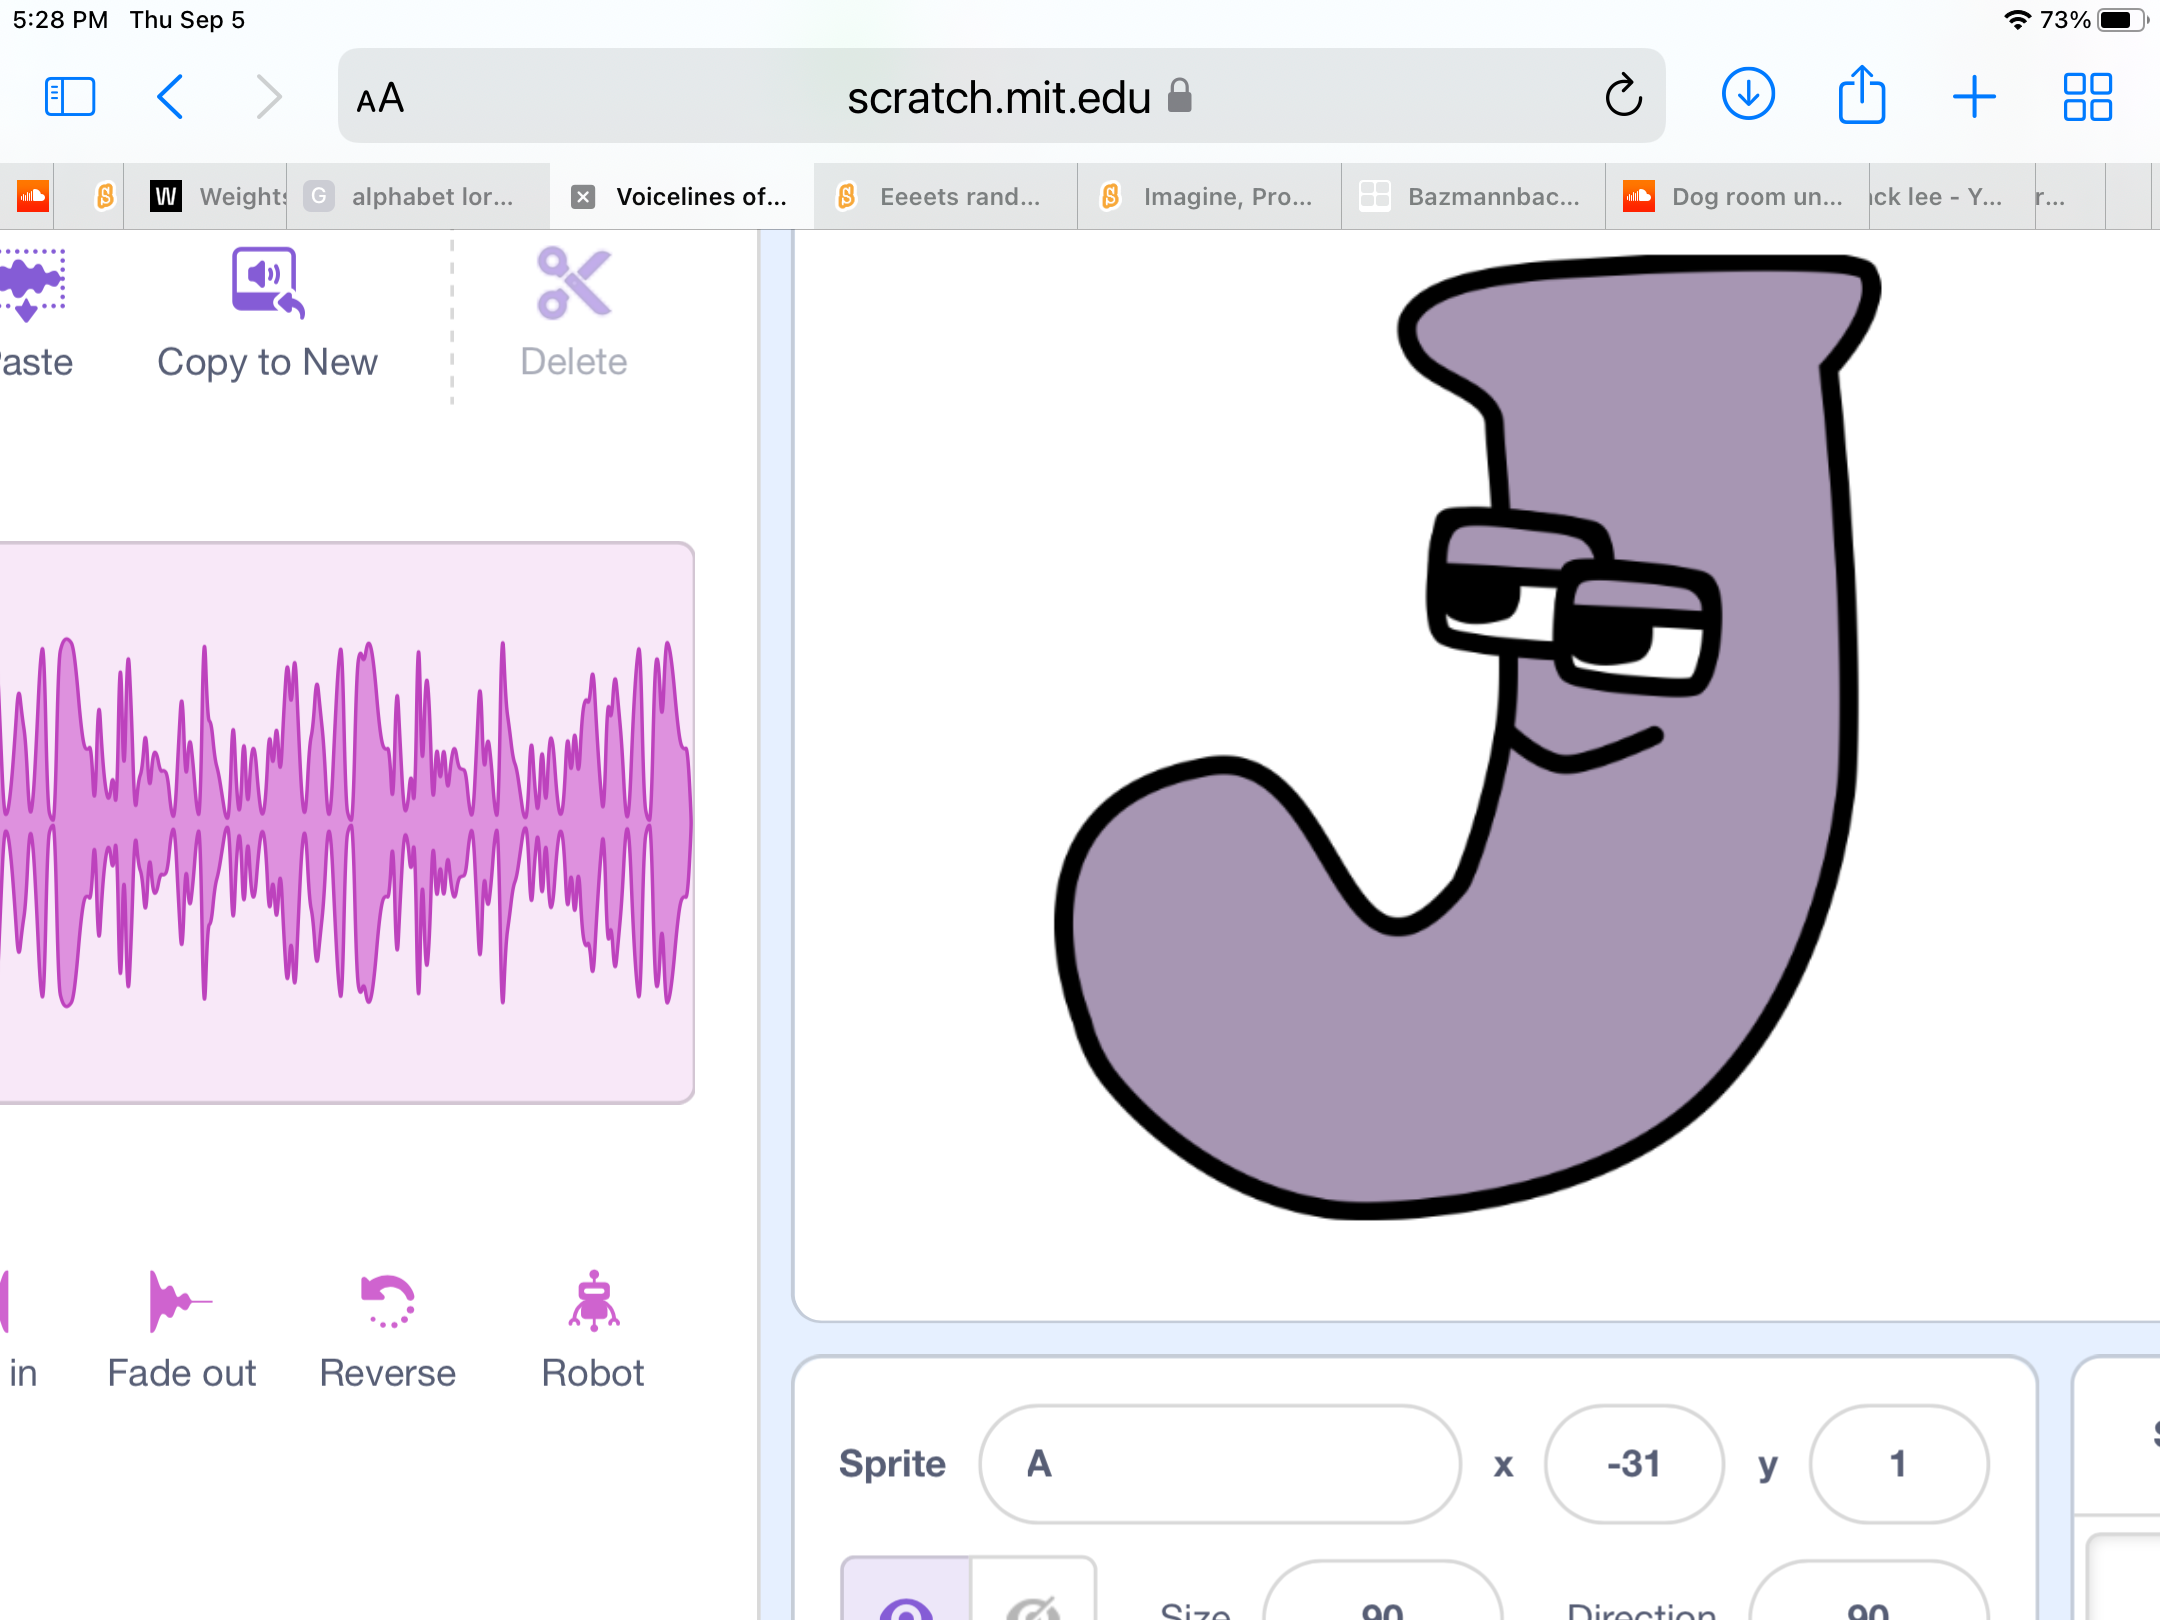Open the AA reader view menu
Screen dimensions: 2160x1620
coord(380,98)
